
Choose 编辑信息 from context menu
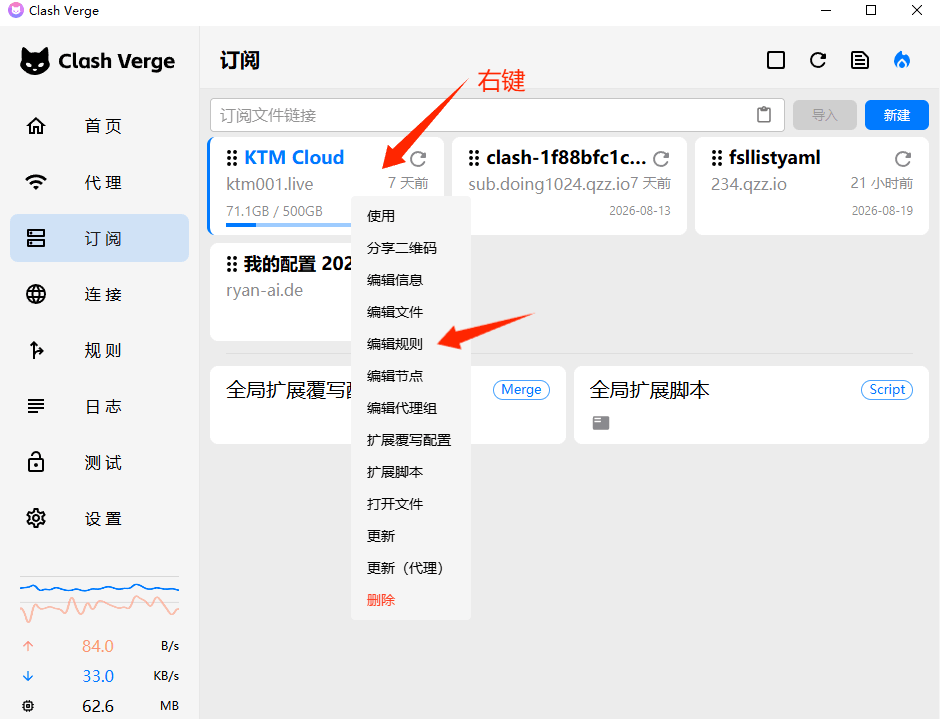click(411, 280)
